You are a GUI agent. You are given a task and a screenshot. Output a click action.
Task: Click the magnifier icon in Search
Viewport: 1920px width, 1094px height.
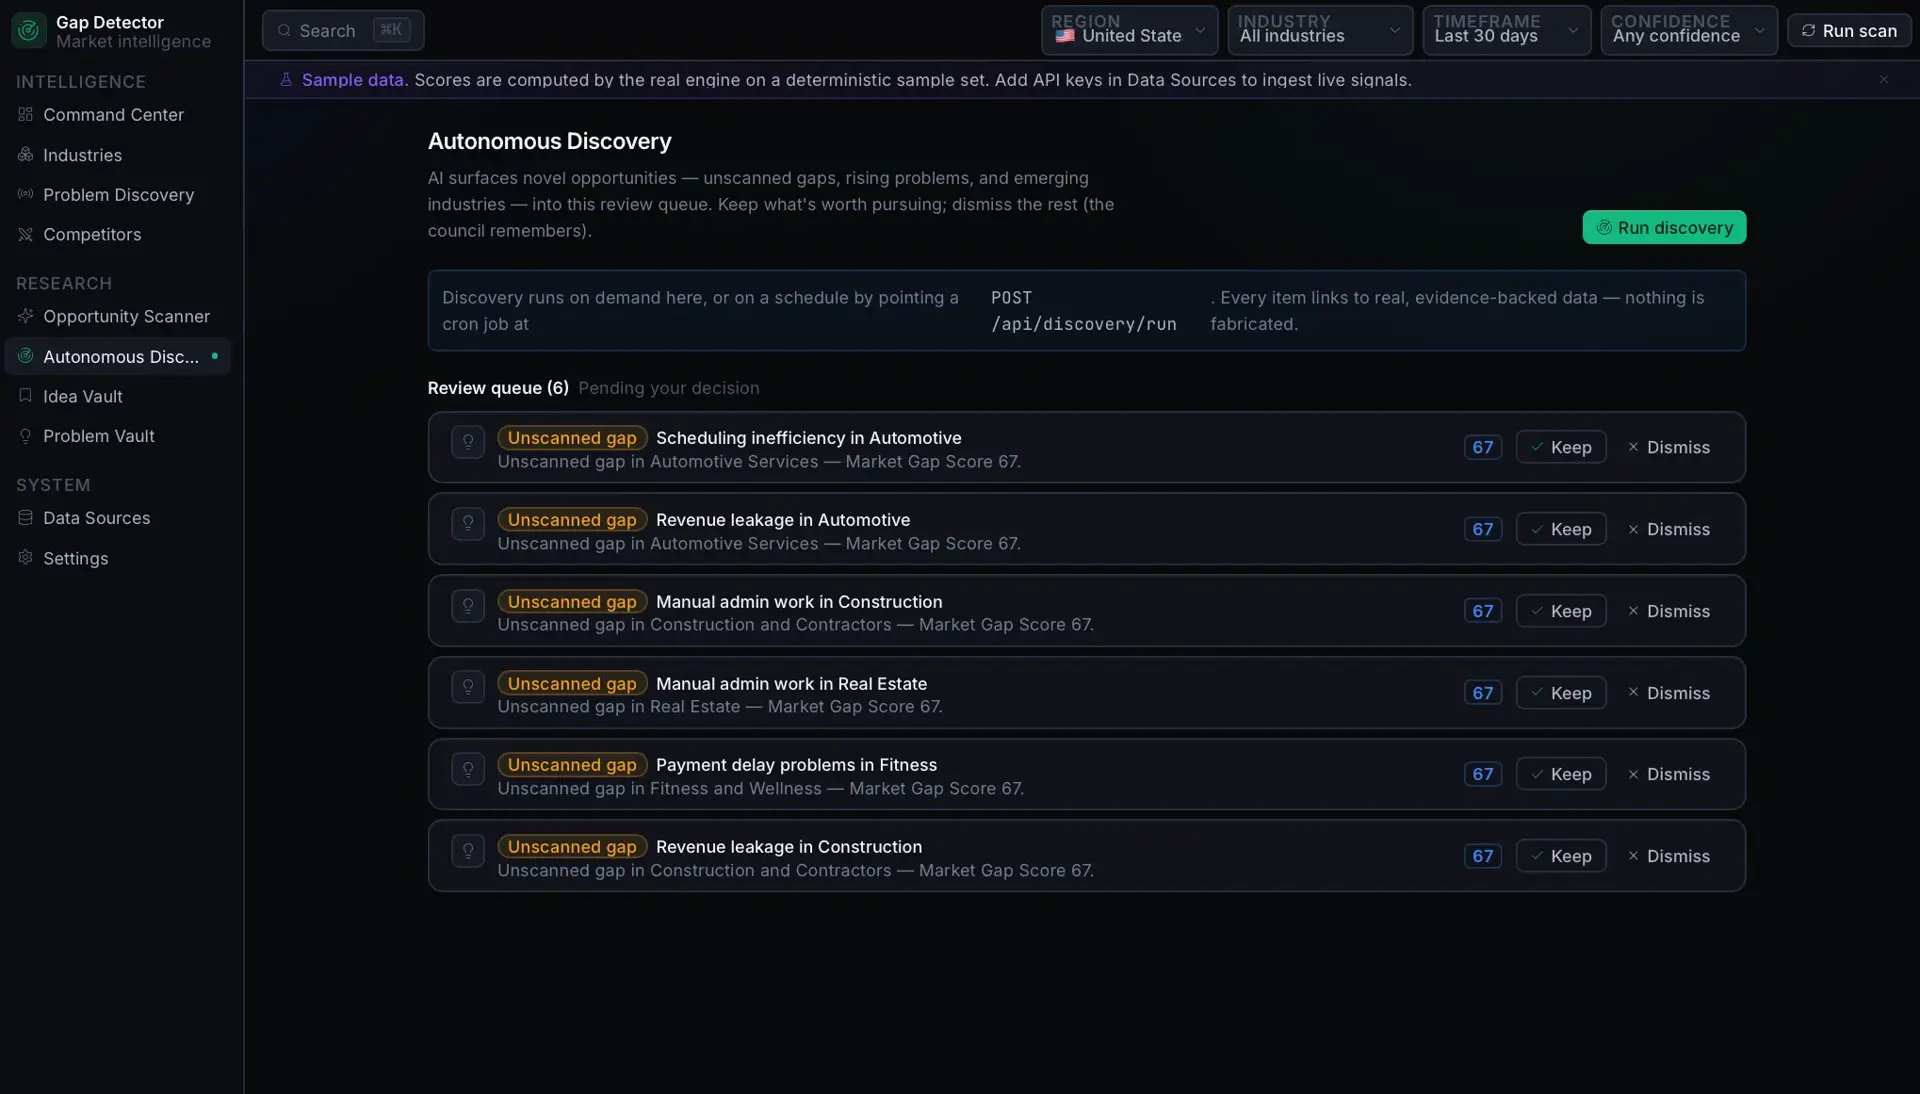click(x=284, y=31)
